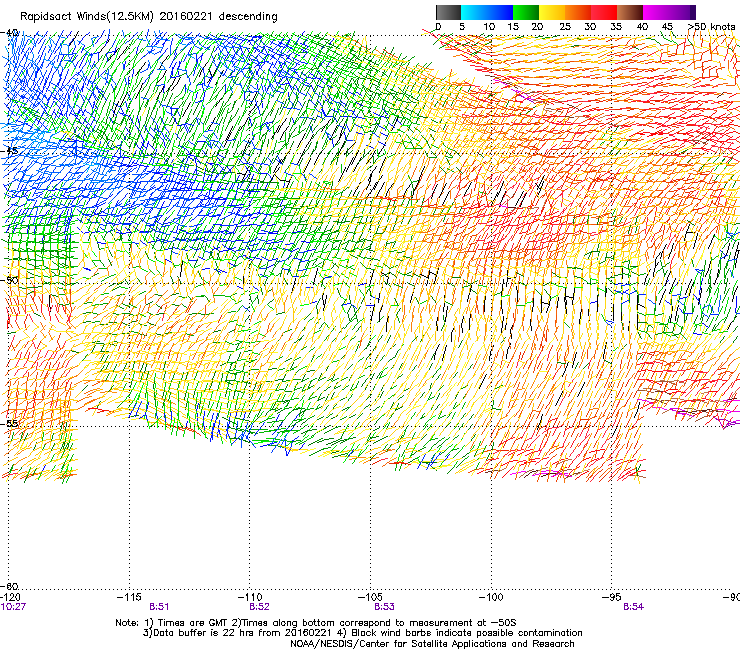This screenshot has height=650, width=740.
Task: Click the 8:54 swath time label
Action: [633, 607]
